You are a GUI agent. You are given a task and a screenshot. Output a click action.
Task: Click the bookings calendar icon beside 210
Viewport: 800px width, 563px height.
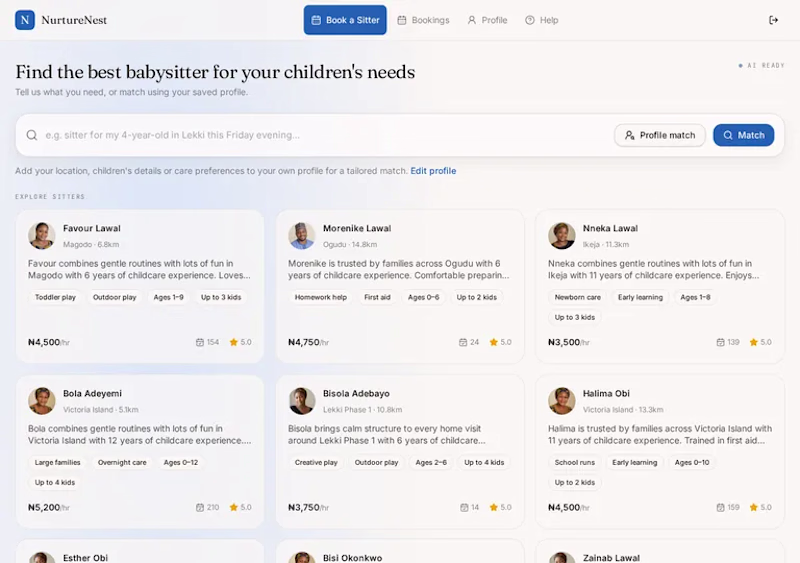pos(200,507)
